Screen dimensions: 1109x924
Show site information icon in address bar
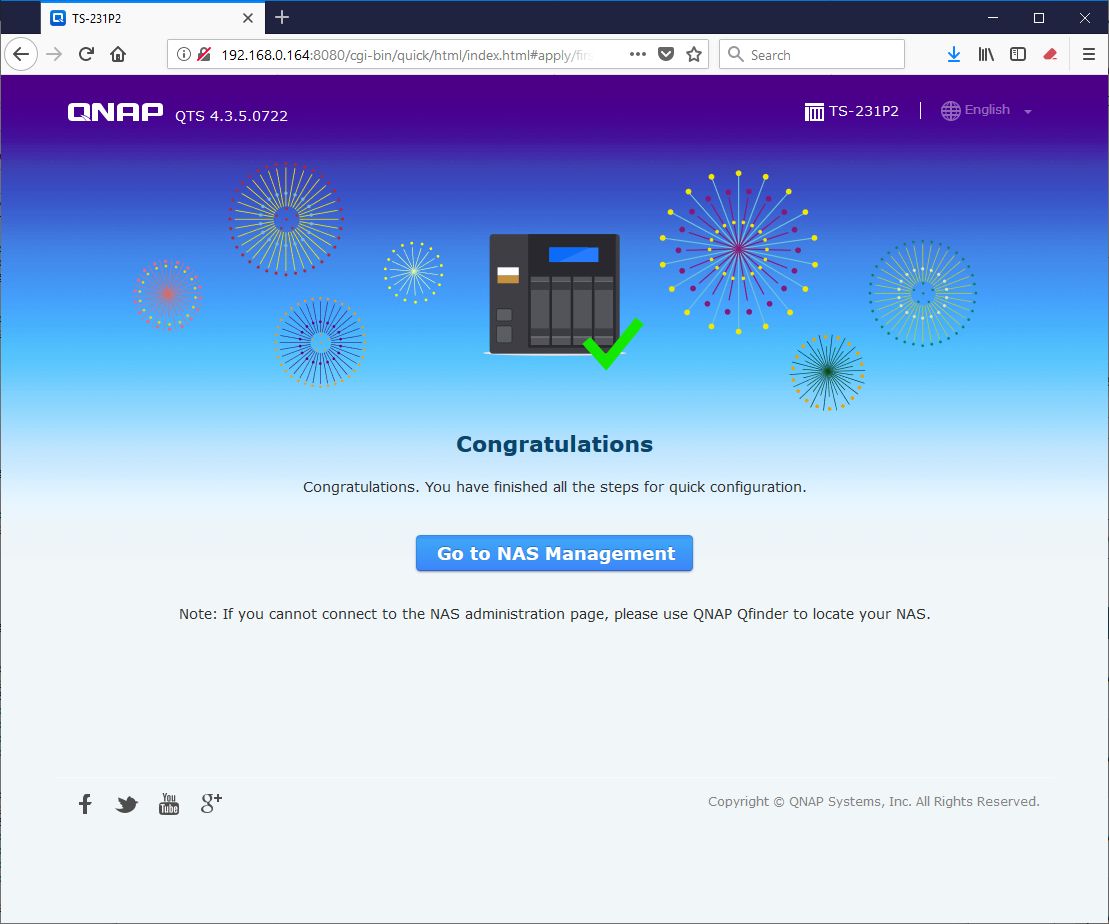(183, 54)
